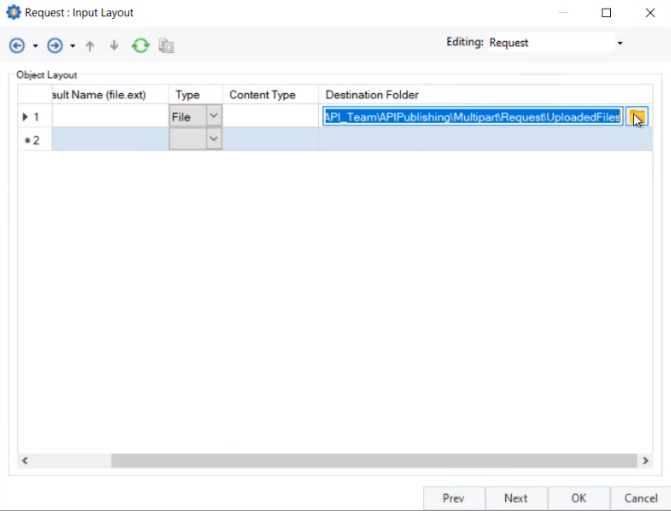Screen dimensions: 671x511
Task: Minimize the Input Layout window
Action: 563,13
